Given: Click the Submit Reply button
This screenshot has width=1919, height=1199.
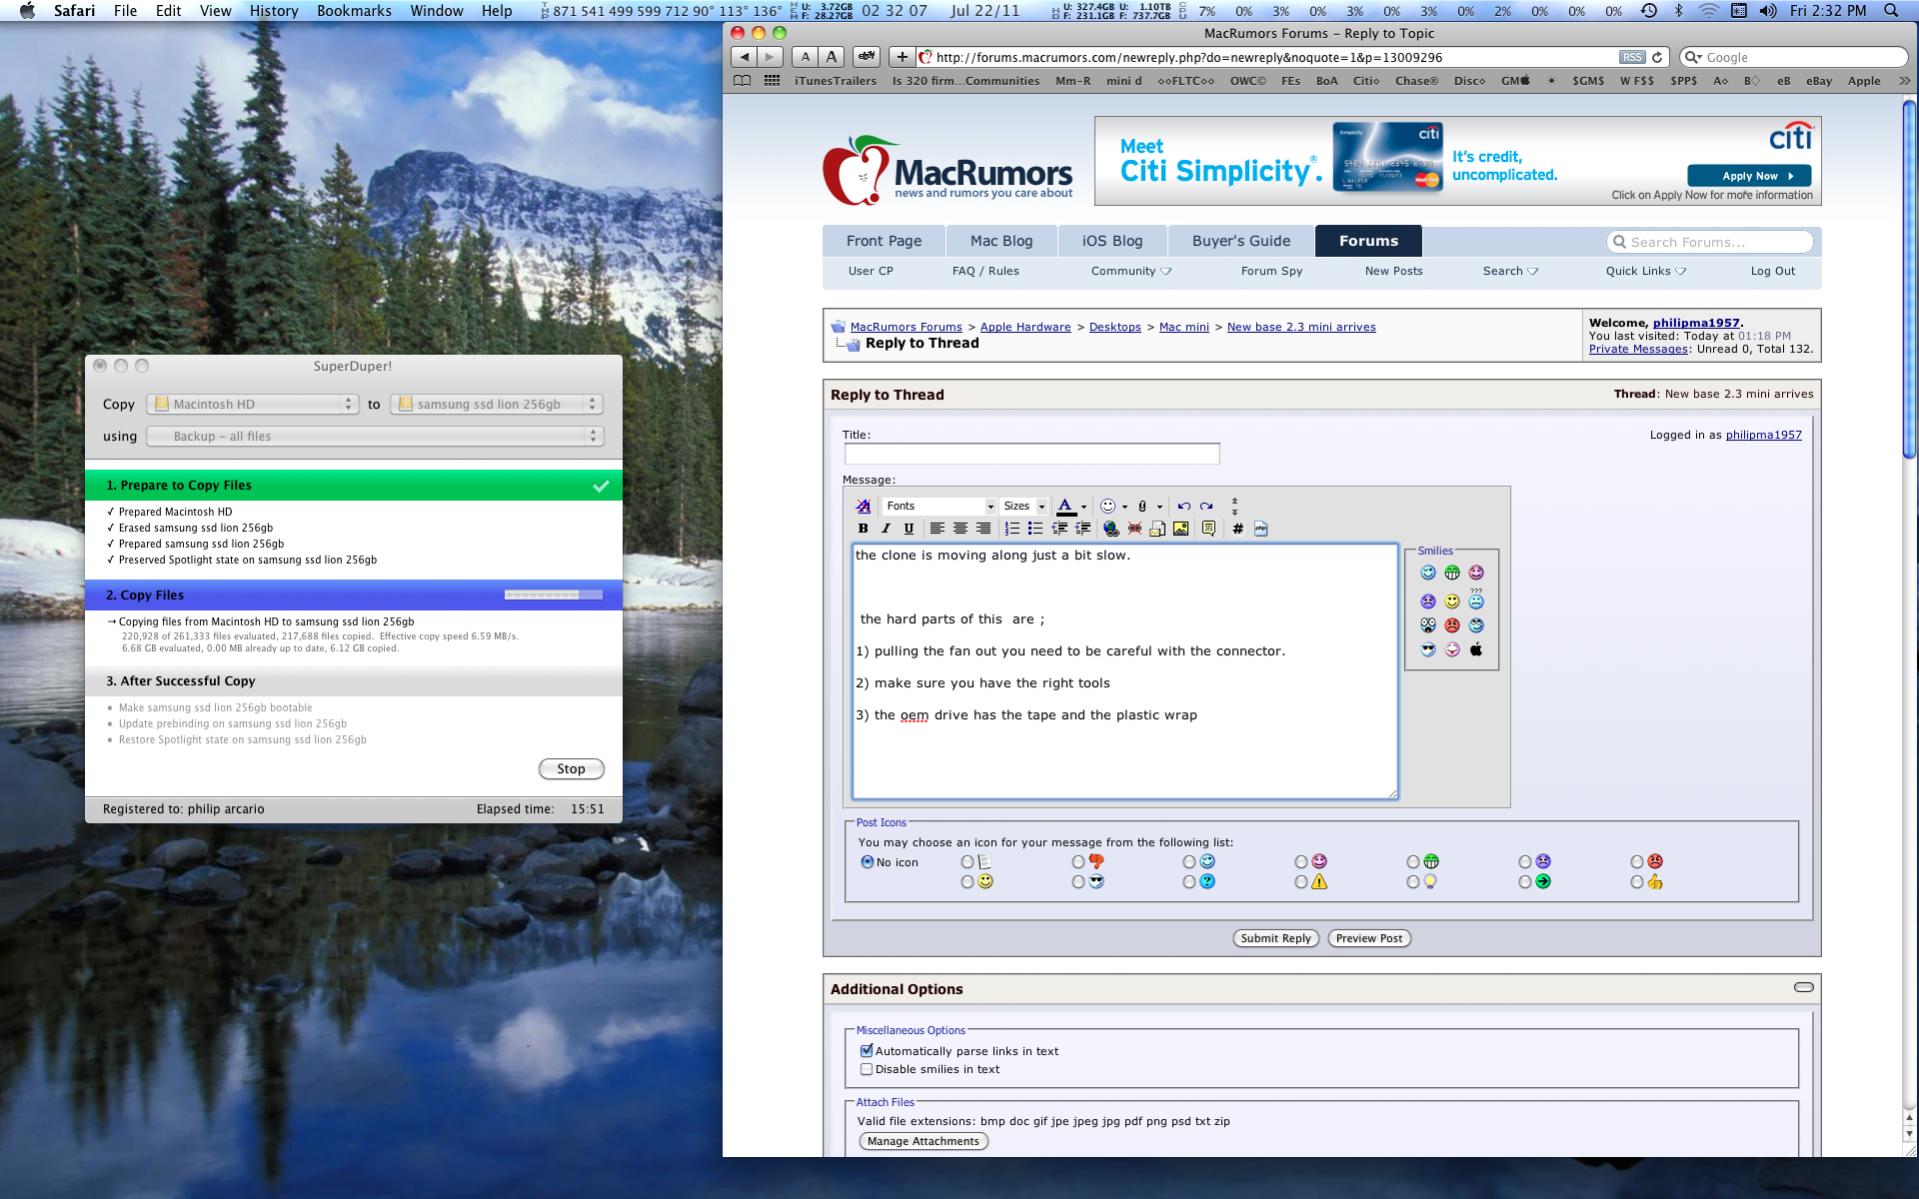Looking at the screenshot, I should click(x=1275, y=938).
